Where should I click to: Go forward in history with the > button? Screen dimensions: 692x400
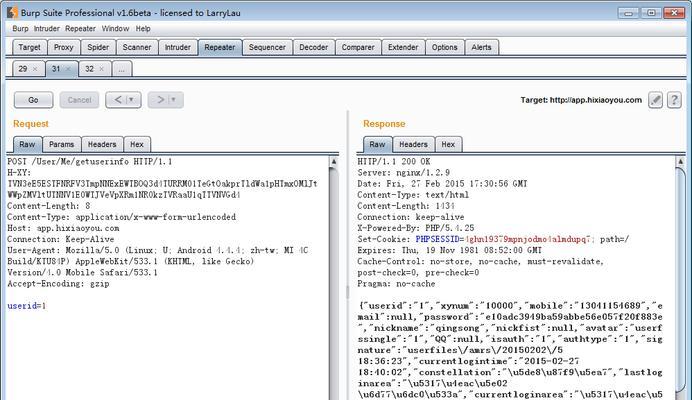(x=161, y=100)
